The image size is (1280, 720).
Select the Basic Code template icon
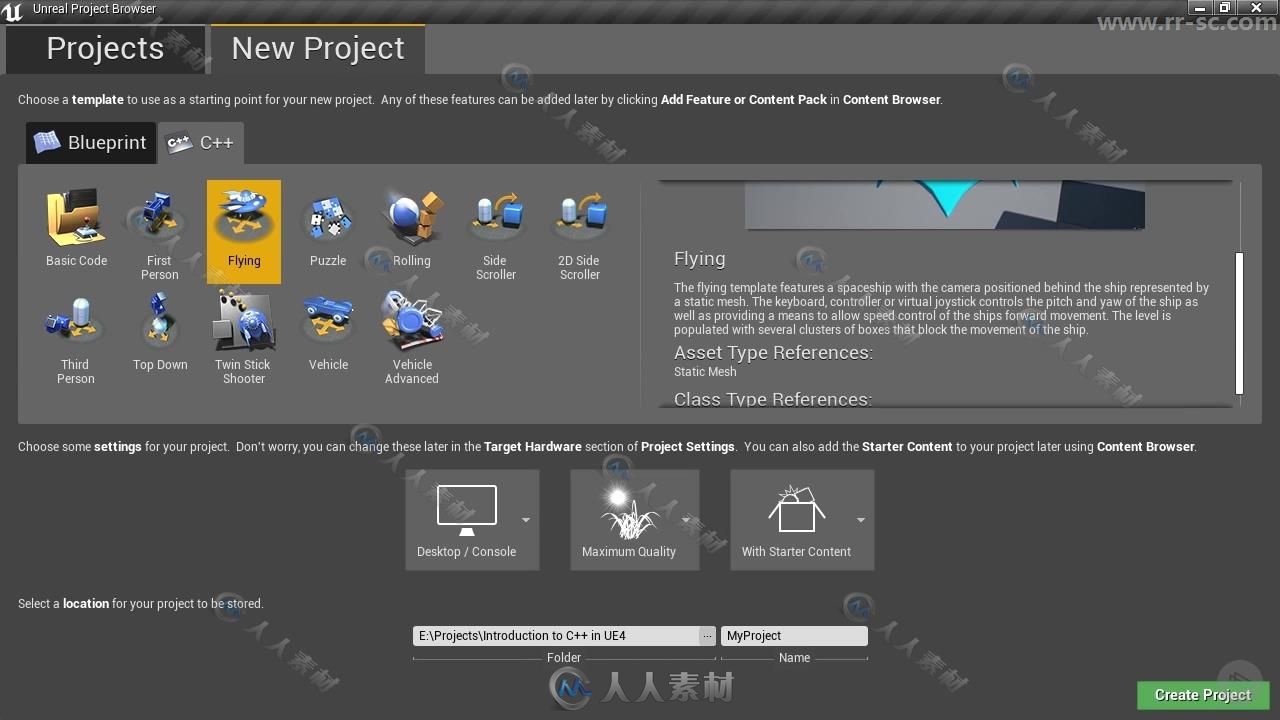[76, 218]
